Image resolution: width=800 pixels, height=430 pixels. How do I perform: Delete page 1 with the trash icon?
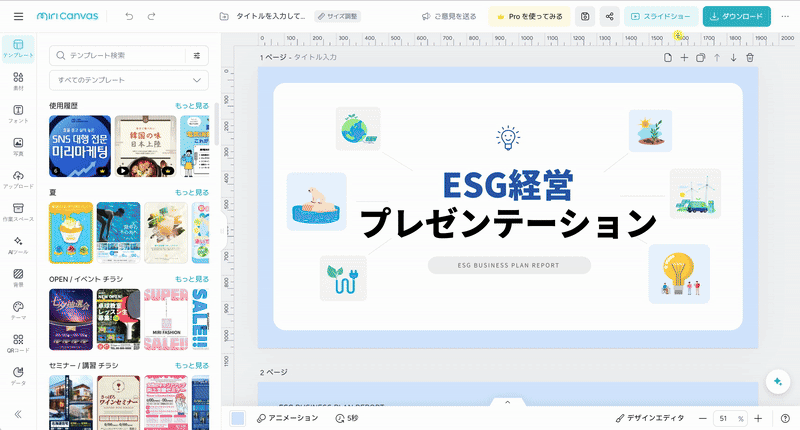pyautogui.click(x=750, y=58)
